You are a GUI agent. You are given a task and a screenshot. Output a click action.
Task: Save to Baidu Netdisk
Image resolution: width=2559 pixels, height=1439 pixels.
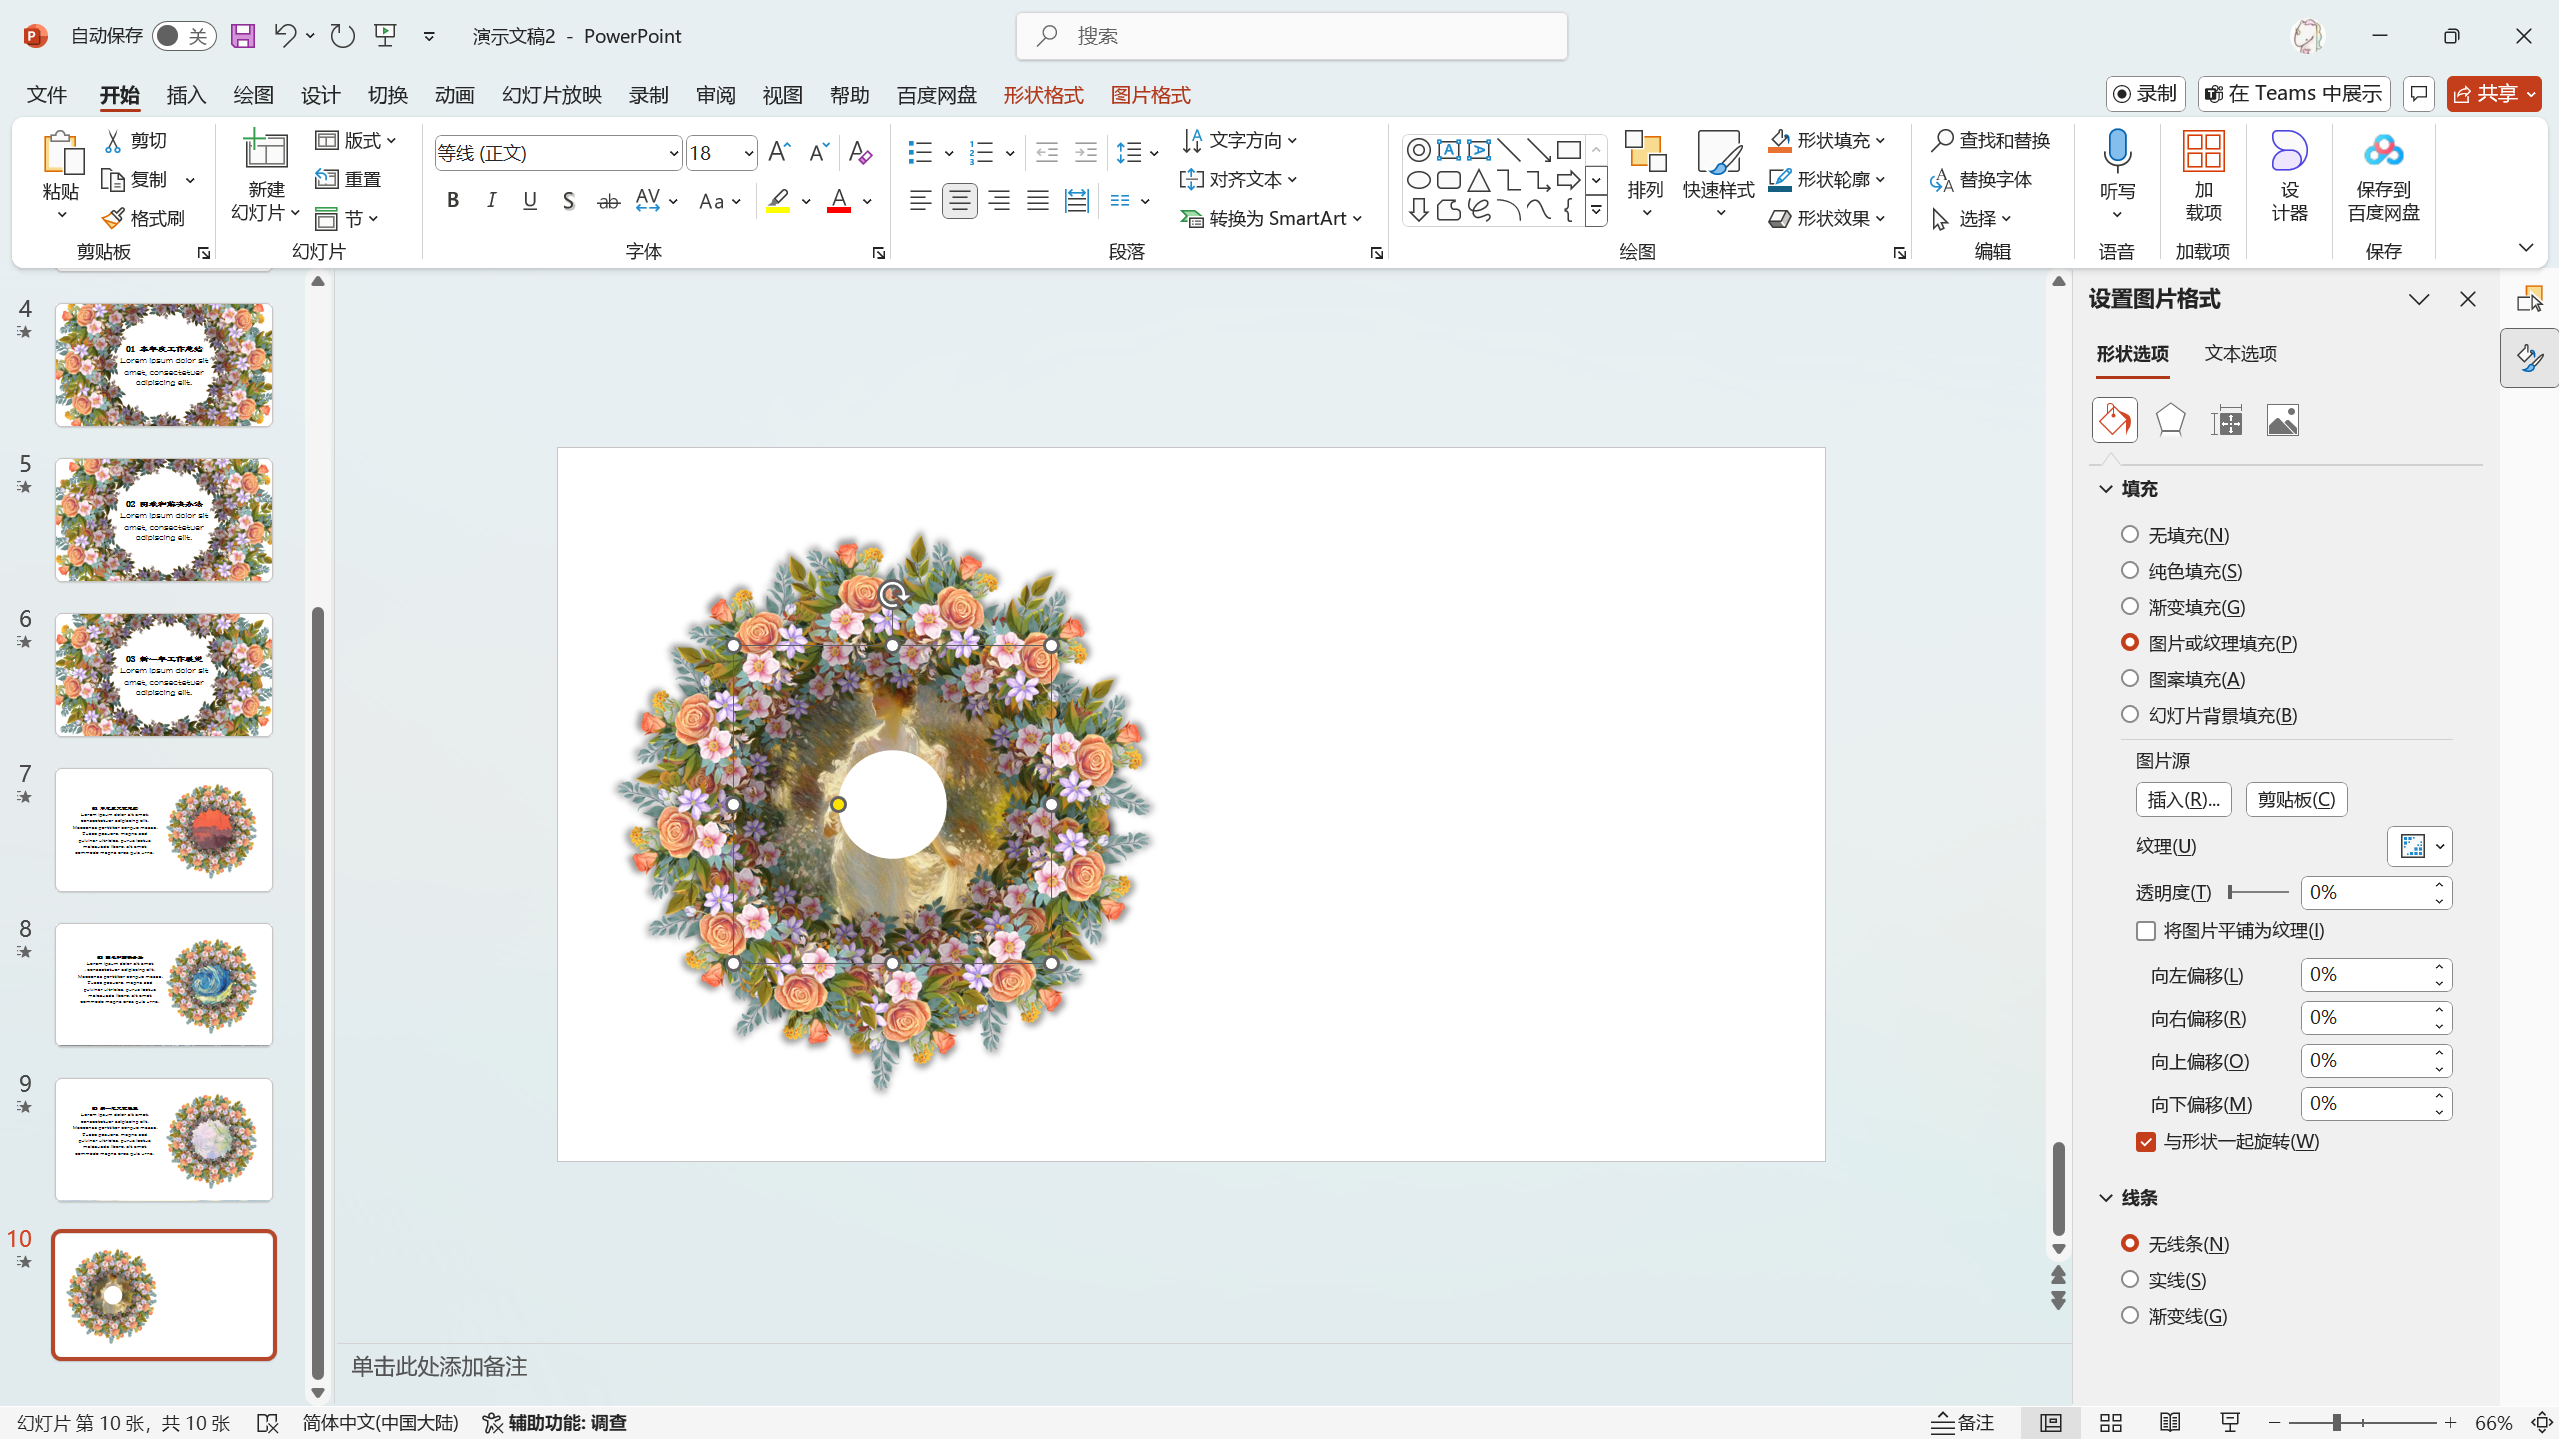click(x=2383, y=175)
